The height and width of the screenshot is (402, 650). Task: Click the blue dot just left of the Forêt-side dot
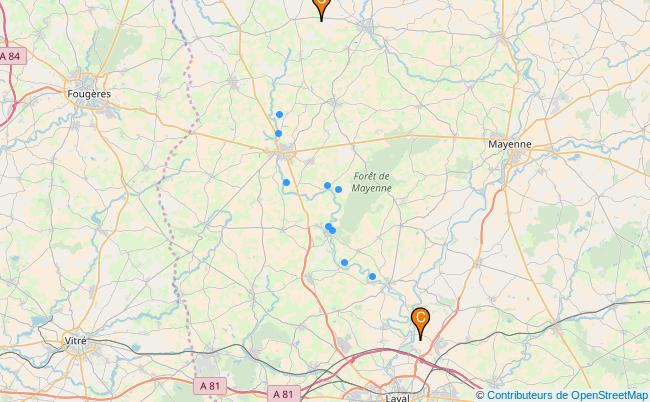point(327,185)
